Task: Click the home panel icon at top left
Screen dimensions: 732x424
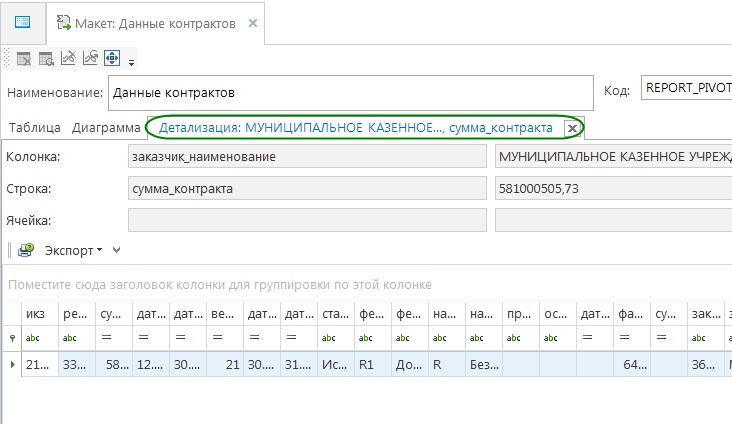Action: (x=22, y=22)
